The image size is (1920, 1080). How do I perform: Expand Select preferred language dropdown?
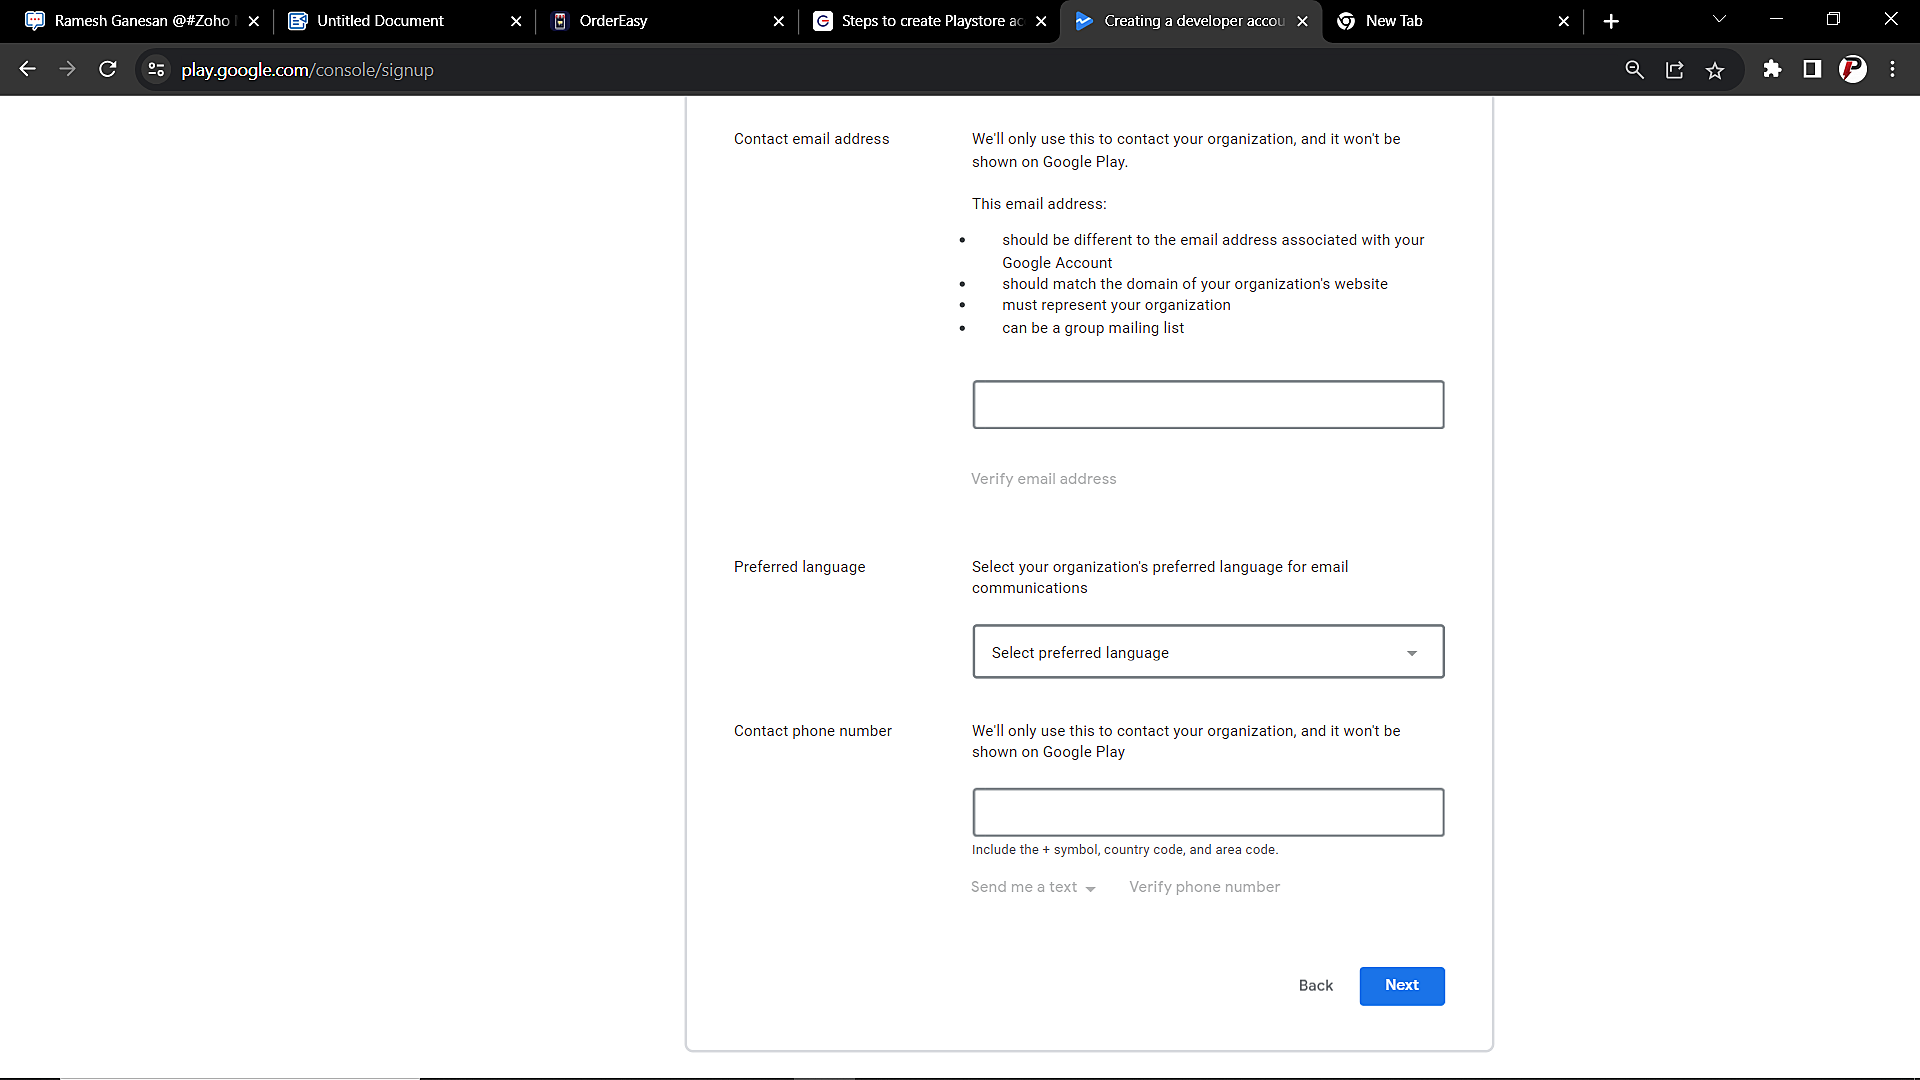pos(1208,652)
